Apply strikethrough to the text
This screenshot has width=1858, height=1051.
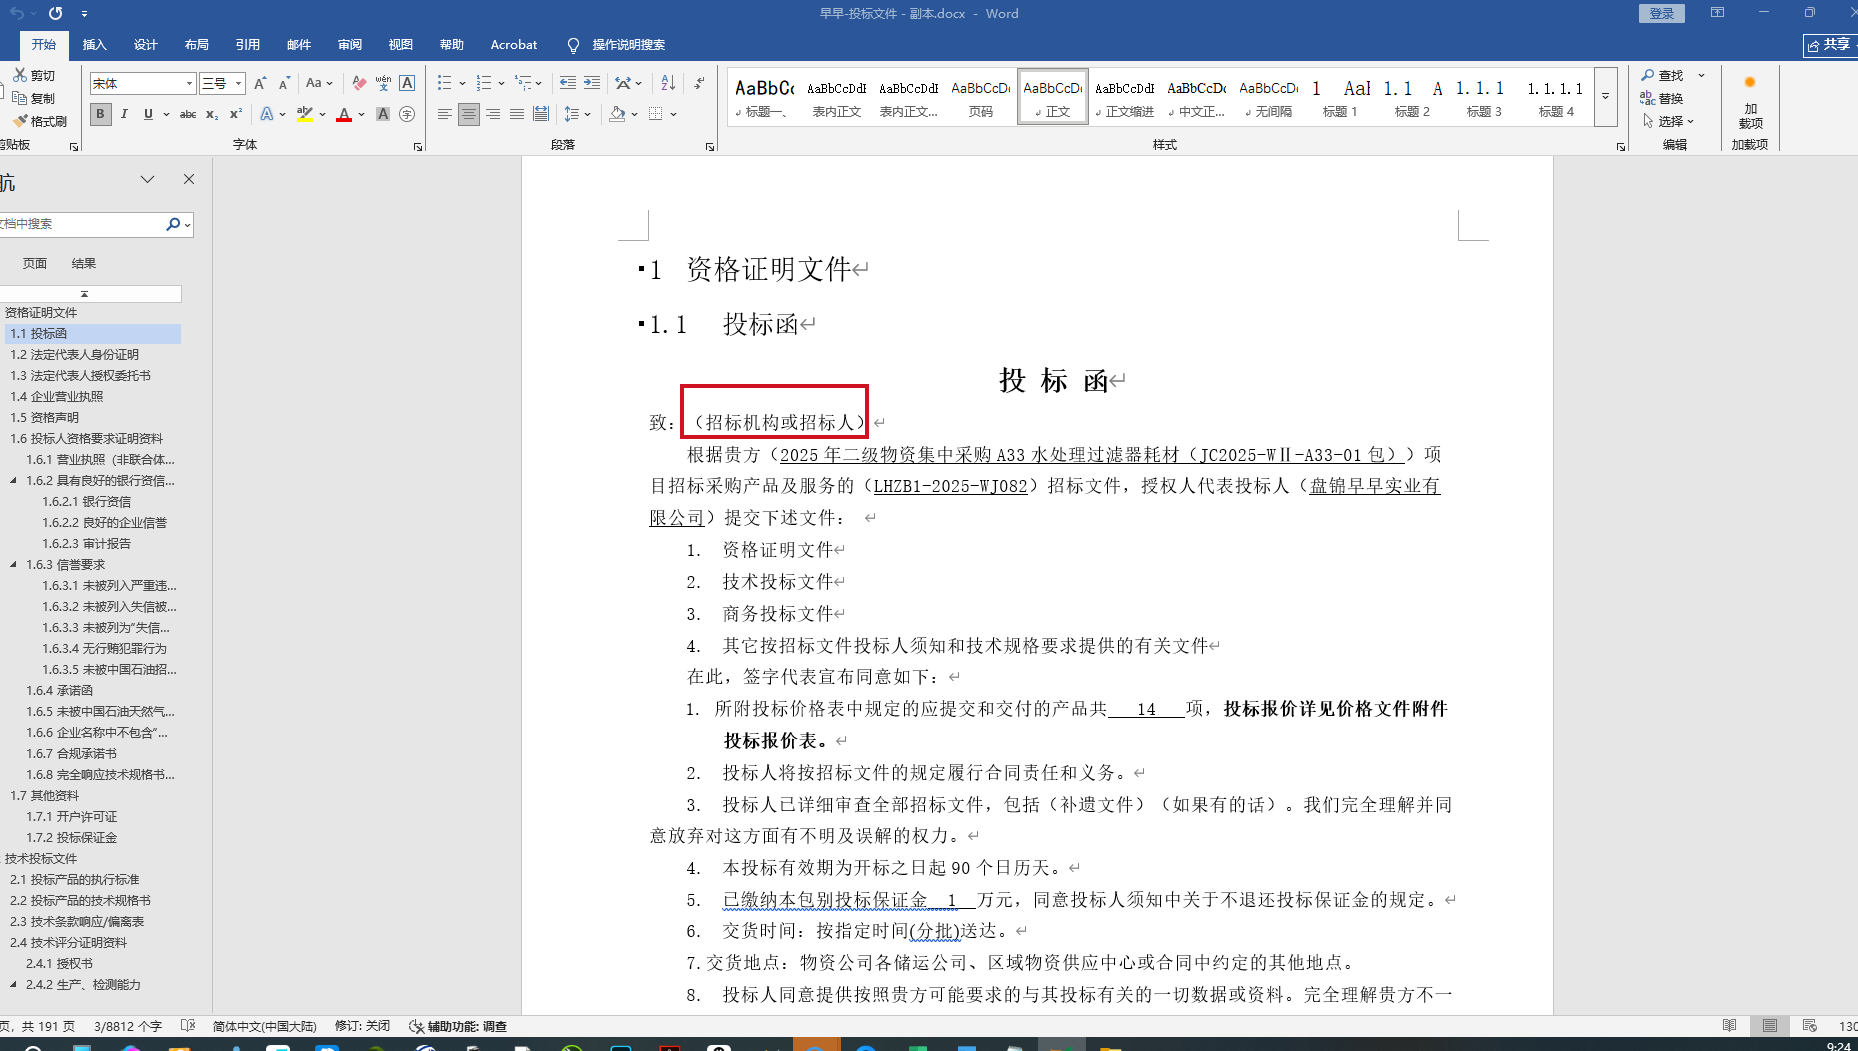point(188,115)
